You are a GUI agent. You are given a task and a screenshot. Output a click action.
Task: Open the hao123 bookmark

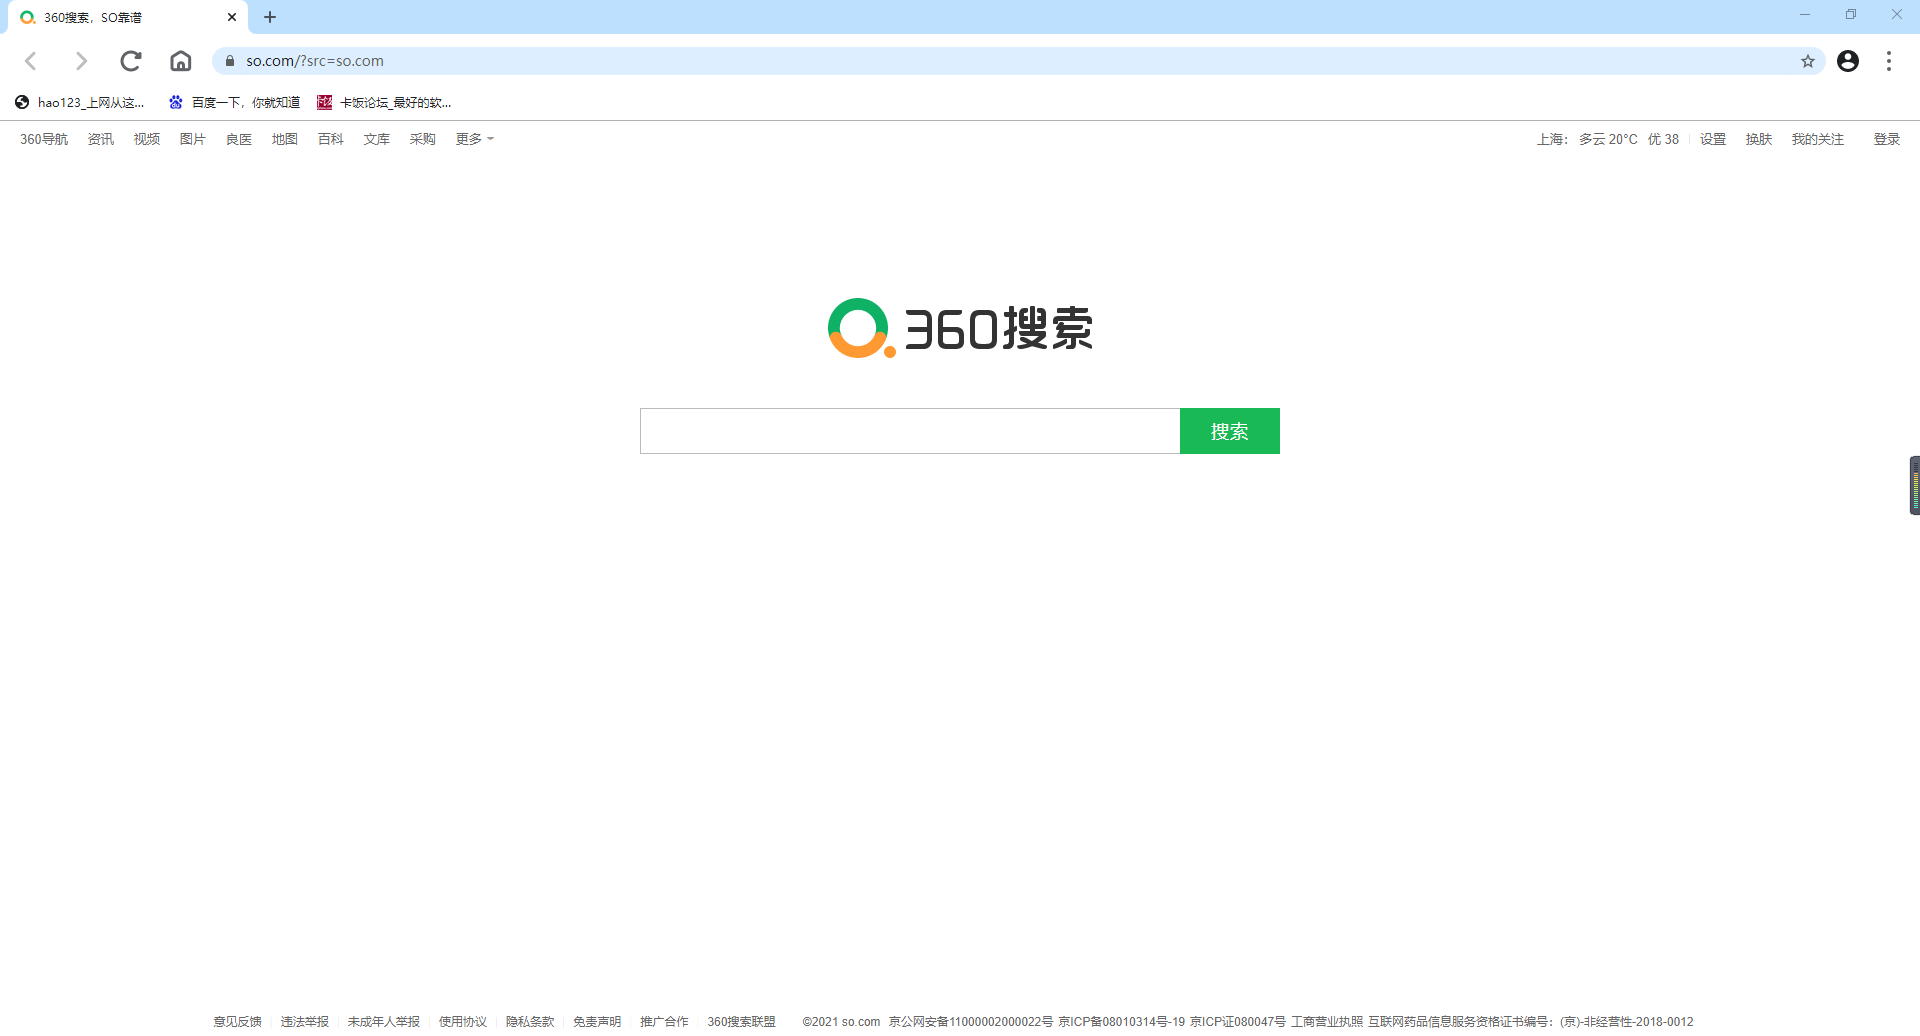click(x=80, y=102)
